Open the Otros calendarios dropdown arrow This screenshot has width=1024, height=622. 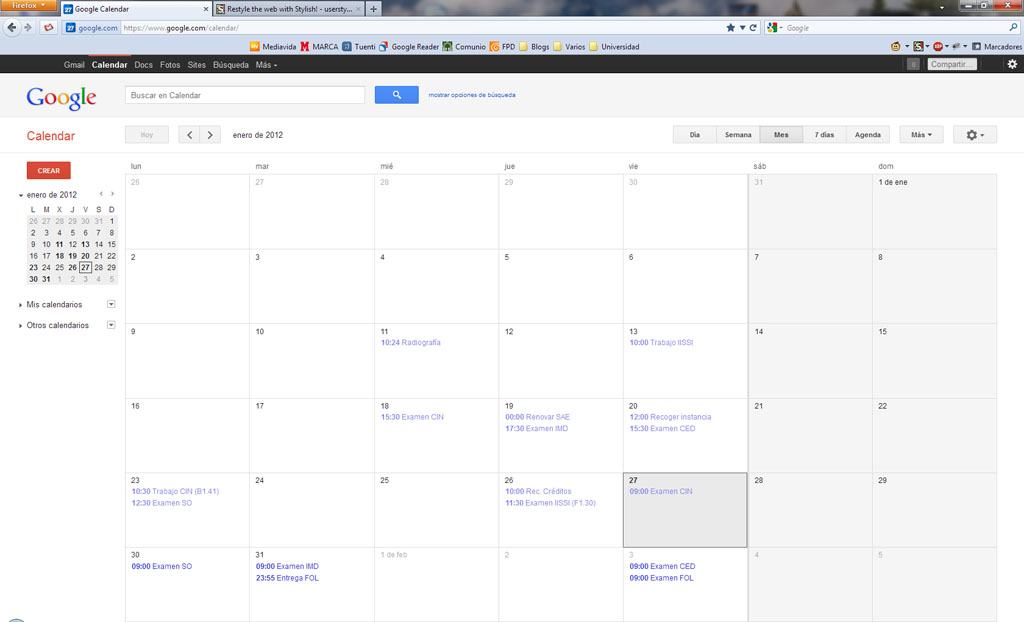(111, 325)
